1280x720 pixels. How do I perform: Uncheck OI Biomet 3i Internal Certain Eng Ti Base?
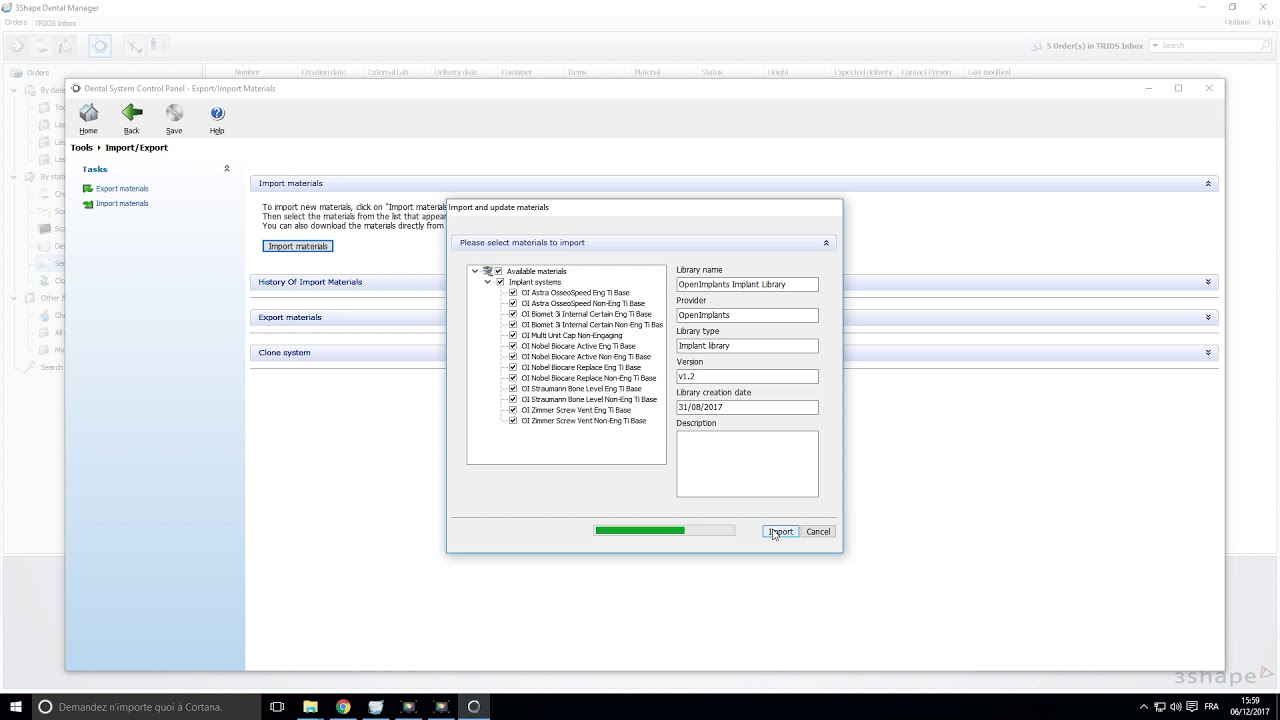coord(513,314)
